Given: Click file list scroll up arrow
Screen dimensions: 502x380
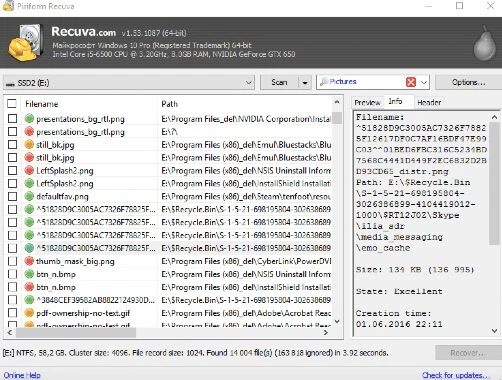Looking at the screenshot, I should coord(337,102).
